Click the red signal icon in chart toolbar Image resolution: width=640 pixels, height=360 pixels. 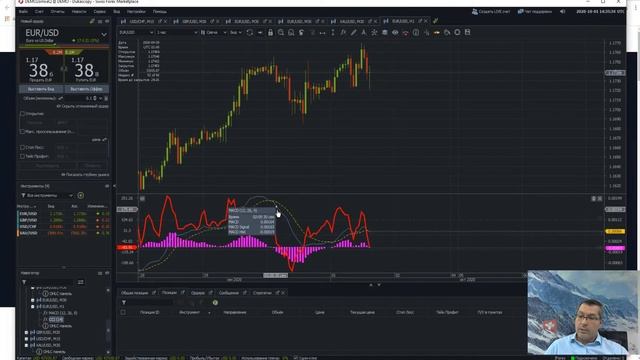tap(405, 32)
